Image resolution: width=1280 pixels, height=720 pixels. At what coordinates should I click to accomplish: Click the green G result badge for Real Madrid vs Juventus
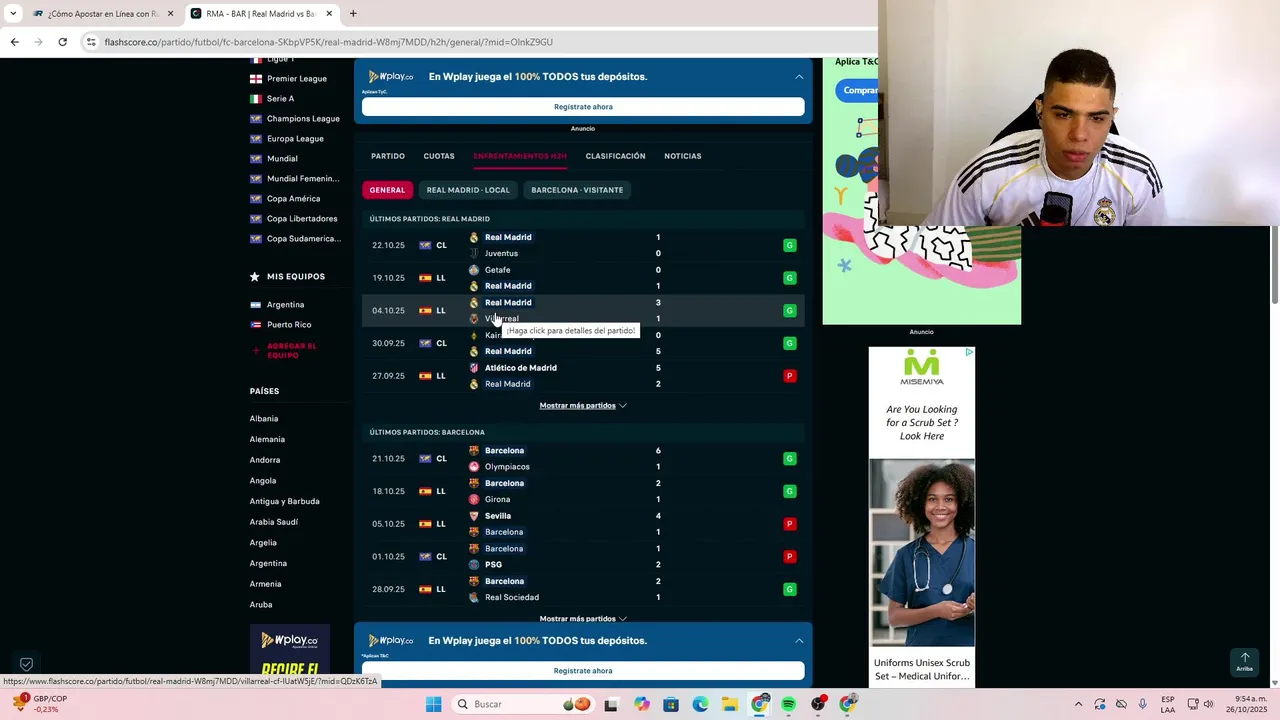pyautogui.click(x=790, y=245)
